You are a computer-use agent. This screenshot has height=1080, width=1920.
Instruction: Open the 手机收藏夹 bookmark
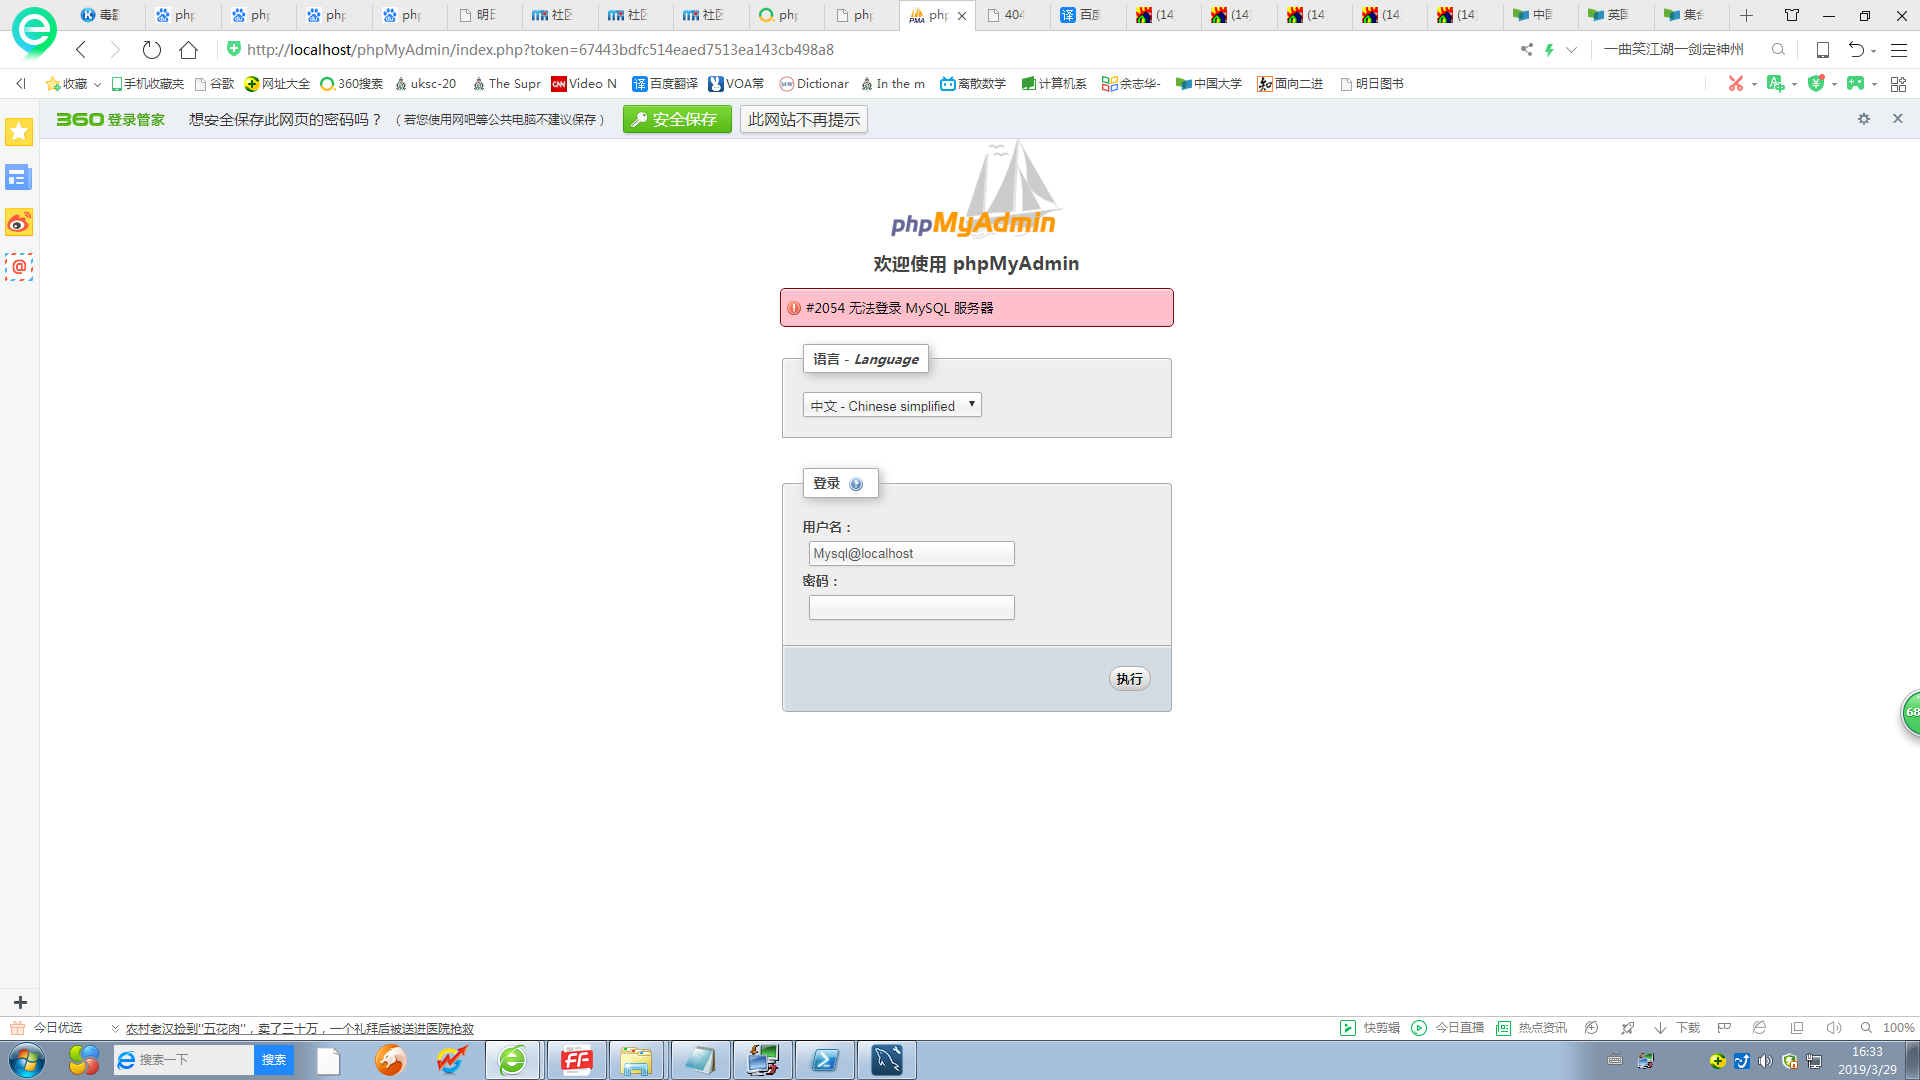[147, 84]
